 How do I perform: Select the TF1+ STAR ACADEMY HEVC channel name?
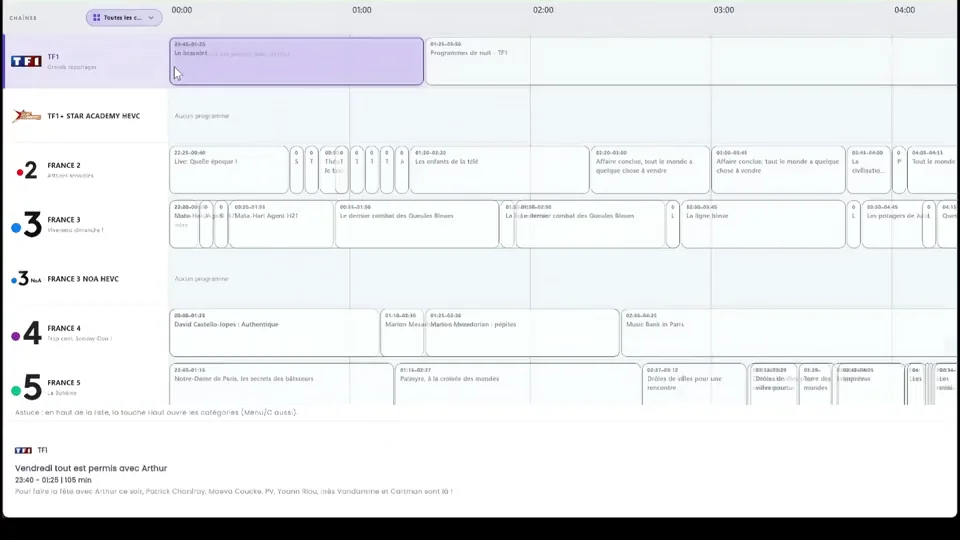94,116
